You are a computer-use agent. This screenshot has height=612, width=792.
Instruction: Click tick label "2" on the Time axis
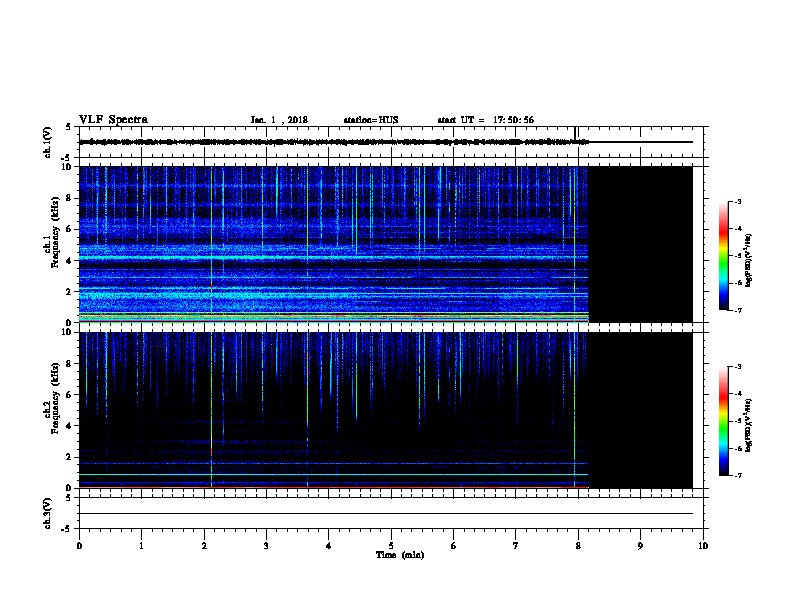[204, 546]
